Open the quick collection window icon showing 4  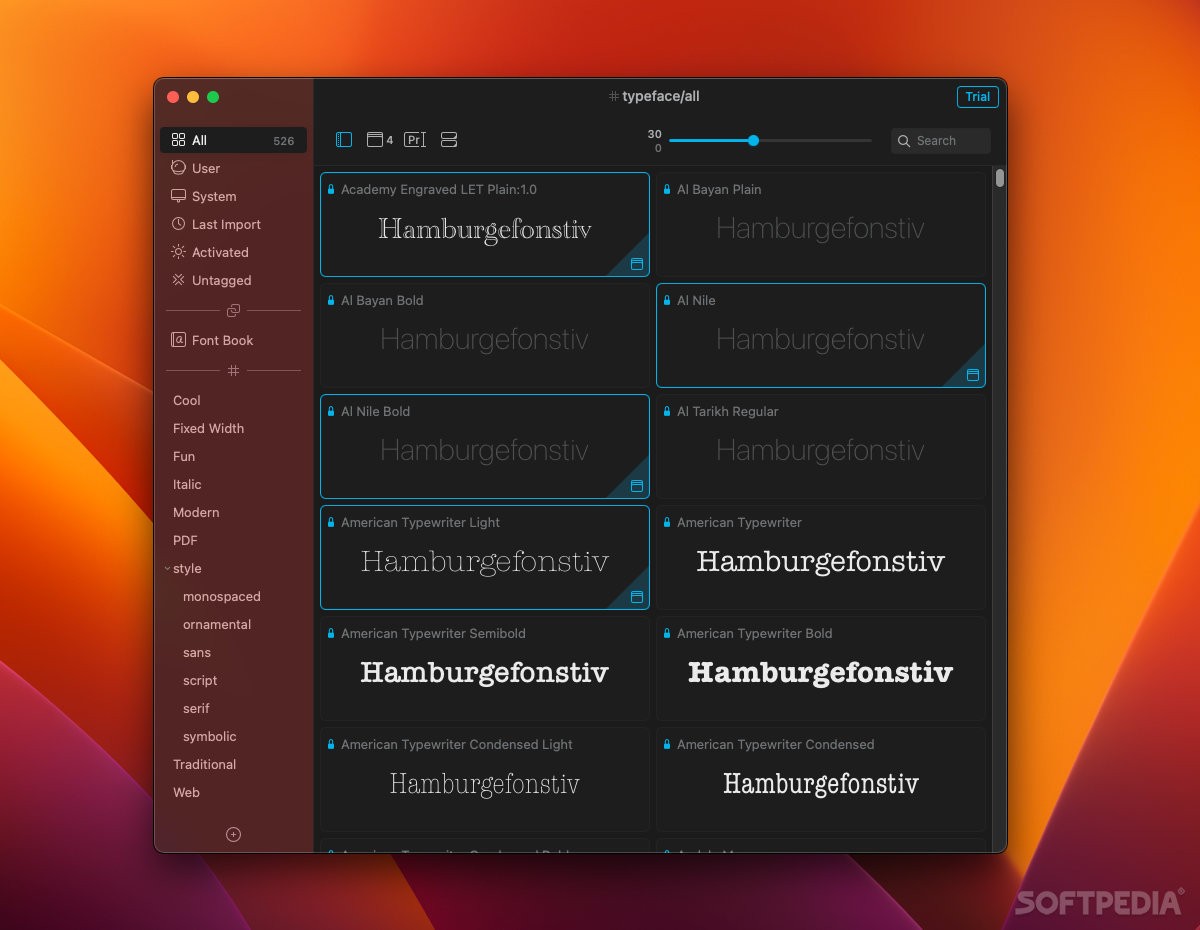[380, 140]
